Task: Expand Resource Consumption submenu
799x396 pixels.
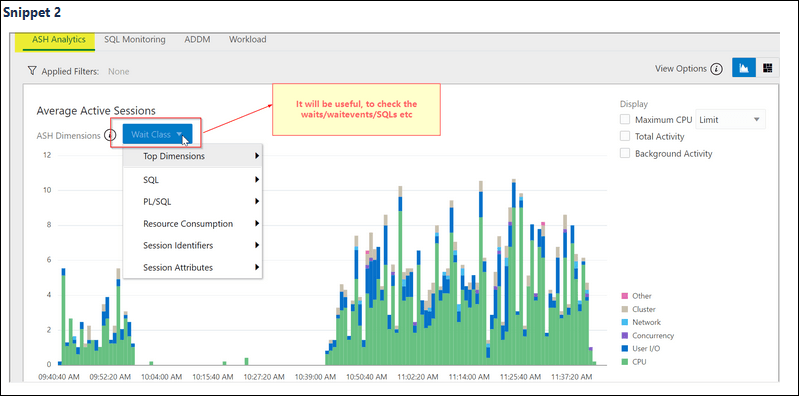Action: pyautogui.click(x=193, y=224)
